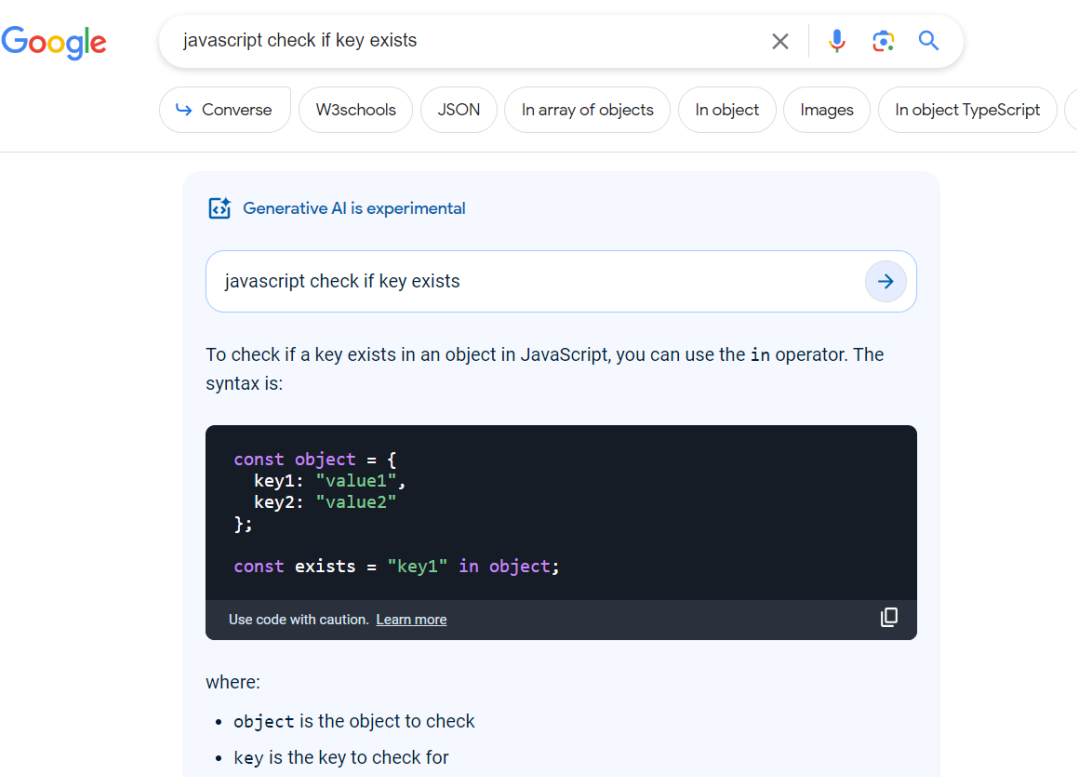The width and height of the screenshot is (1077, 777).
Task: Select the JSON filter chip
Action: [x=459, y=110]
